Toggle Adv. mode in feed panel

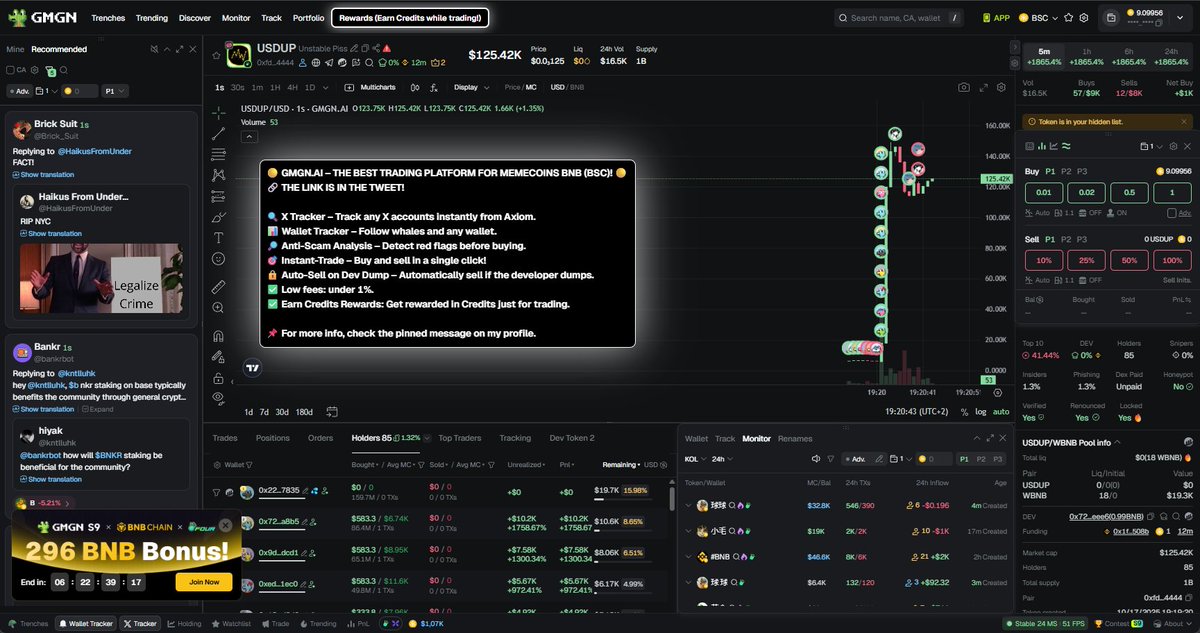(x=18, y=91)
